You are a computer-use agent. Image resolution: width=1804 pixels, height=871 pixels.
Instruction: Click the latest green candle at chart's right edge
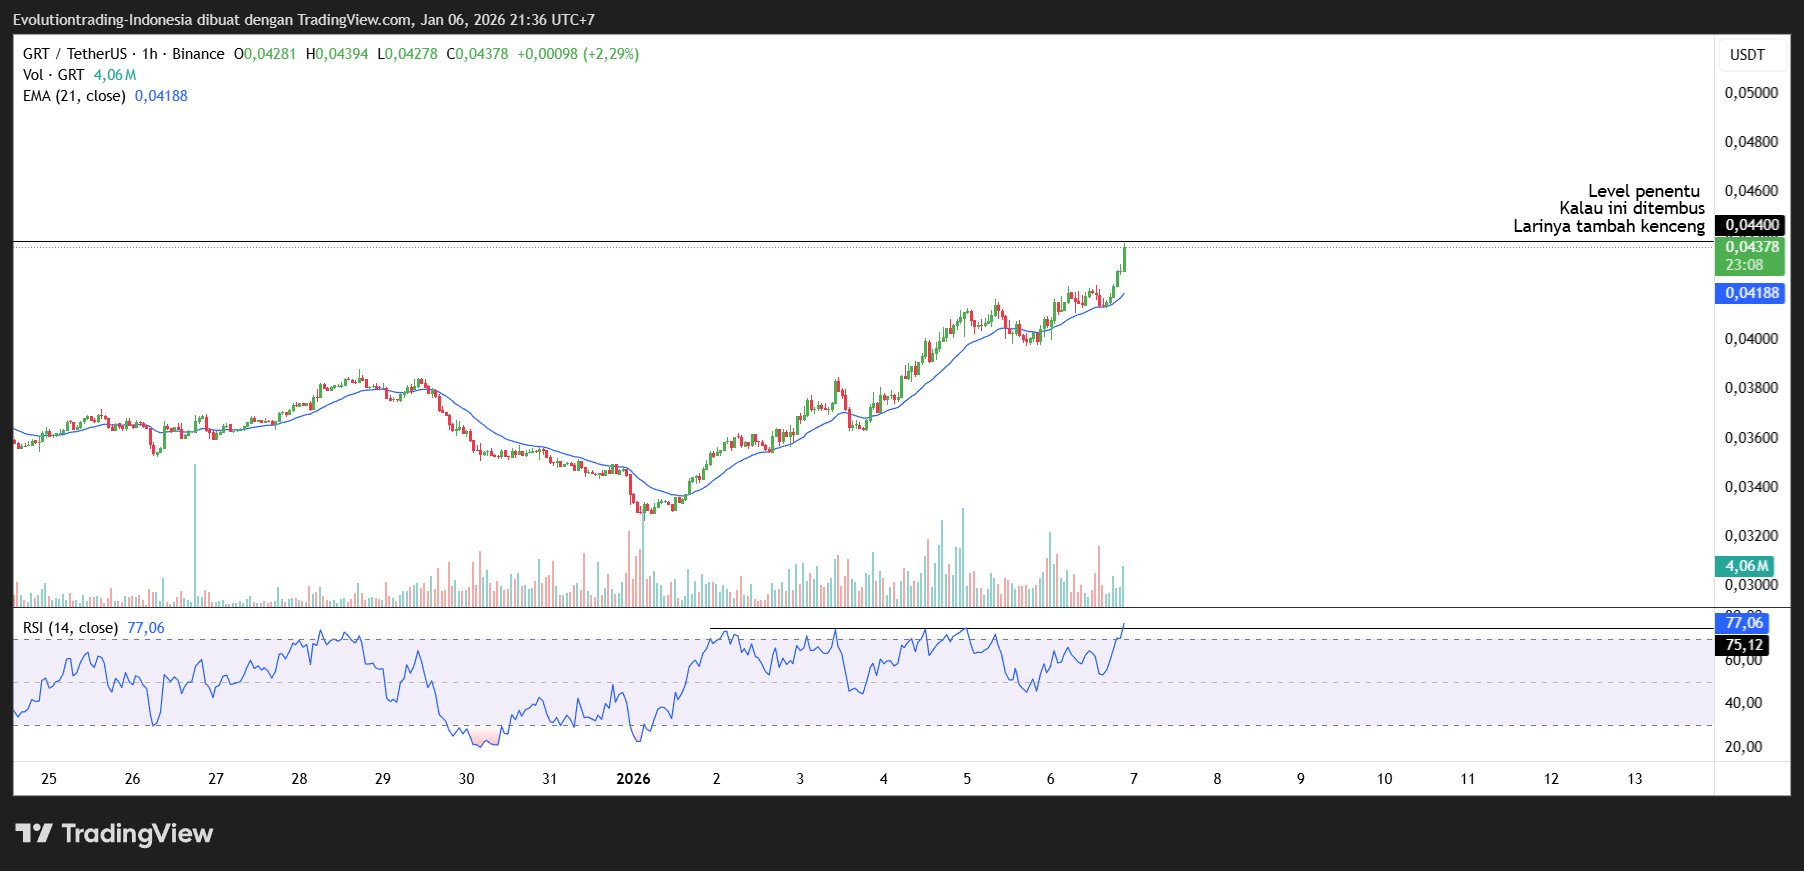(1124, 258)
